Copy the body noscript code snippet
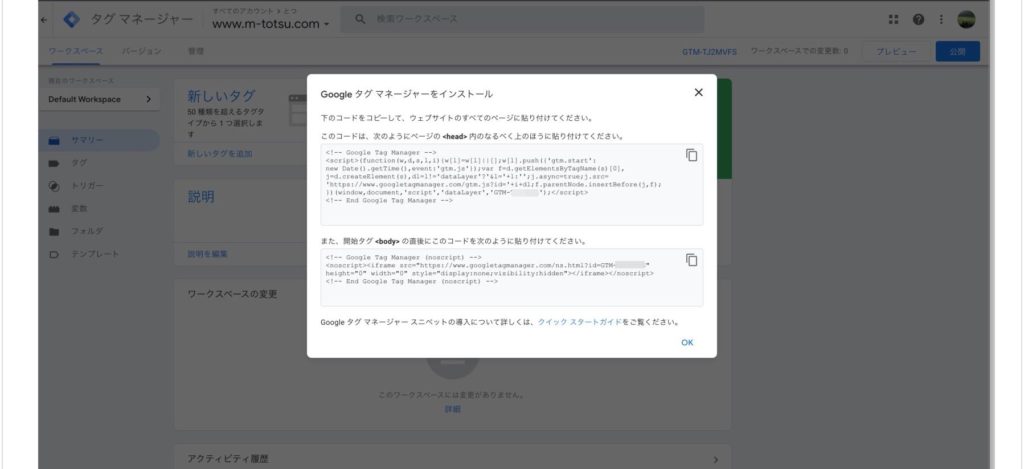Screen dimensions: 1024x469 692,260
